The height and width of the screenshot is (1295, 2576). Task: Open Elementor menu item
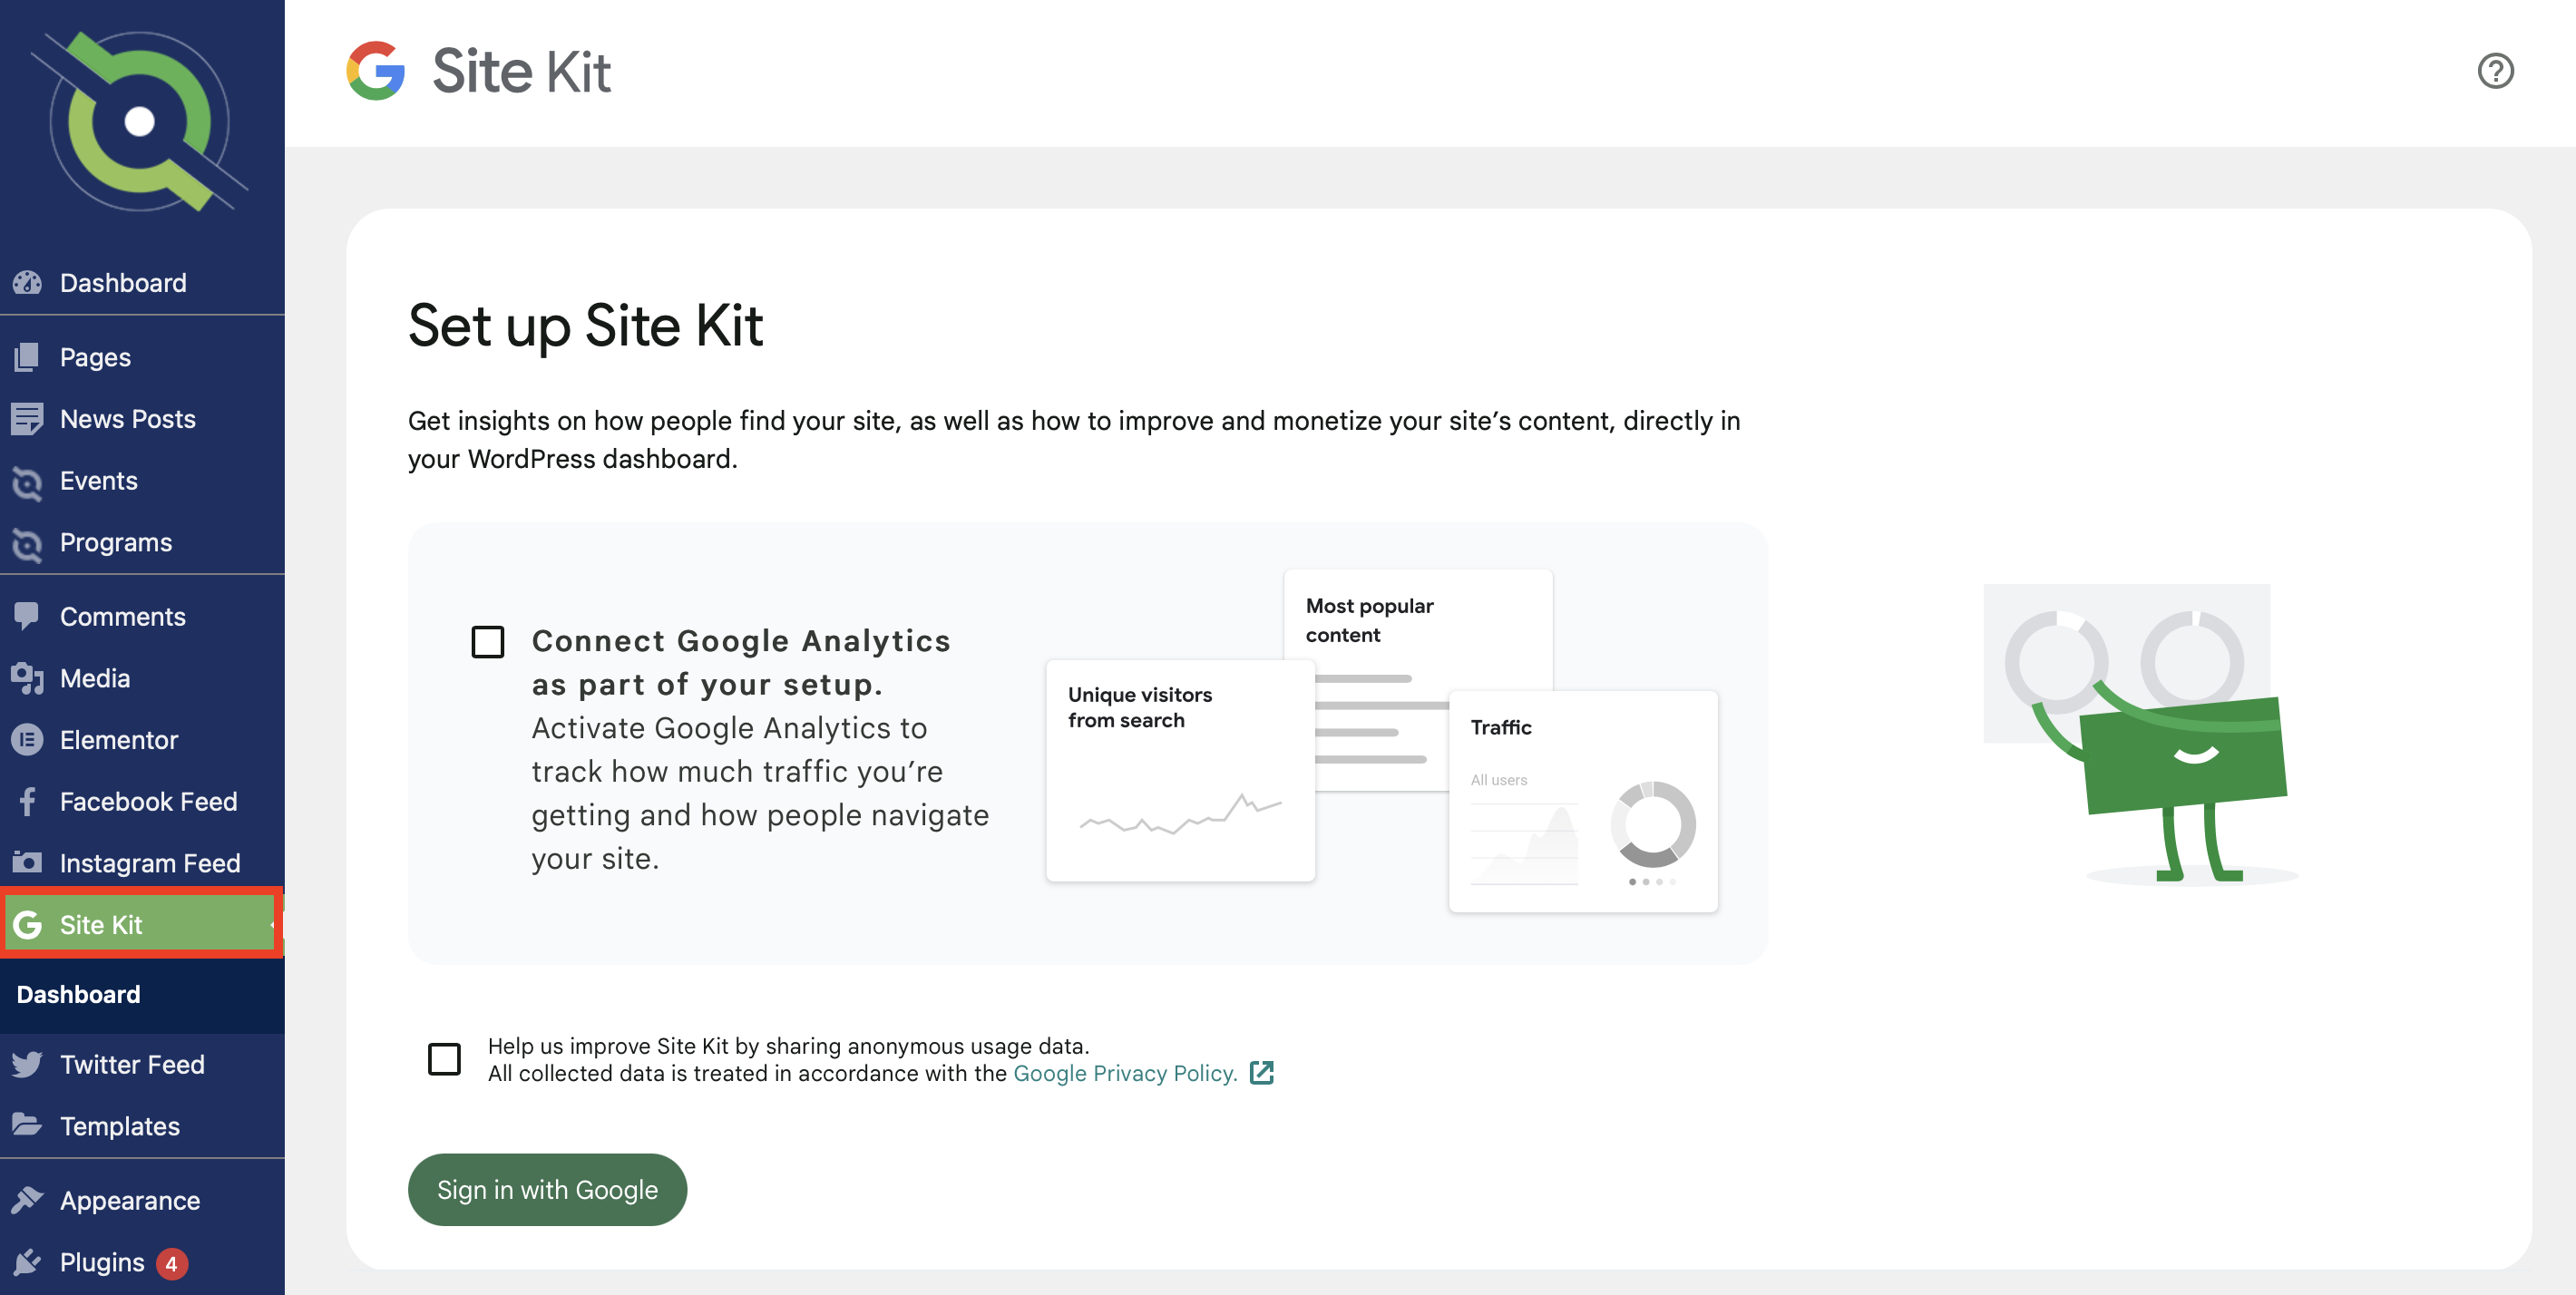(x=142, y=740)
